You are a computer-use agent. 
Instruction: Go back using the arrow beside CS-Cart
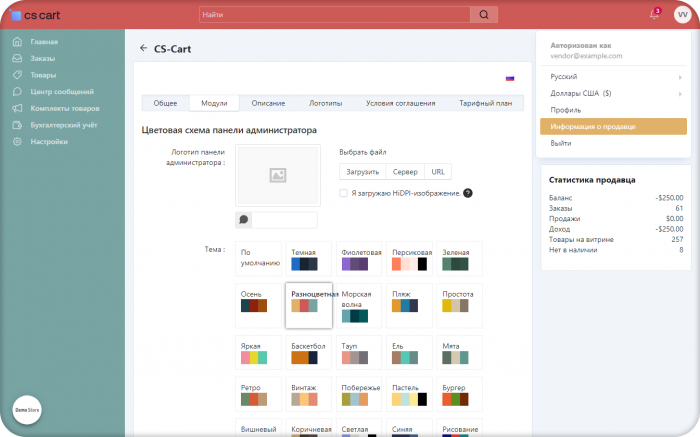coord(143,48)
